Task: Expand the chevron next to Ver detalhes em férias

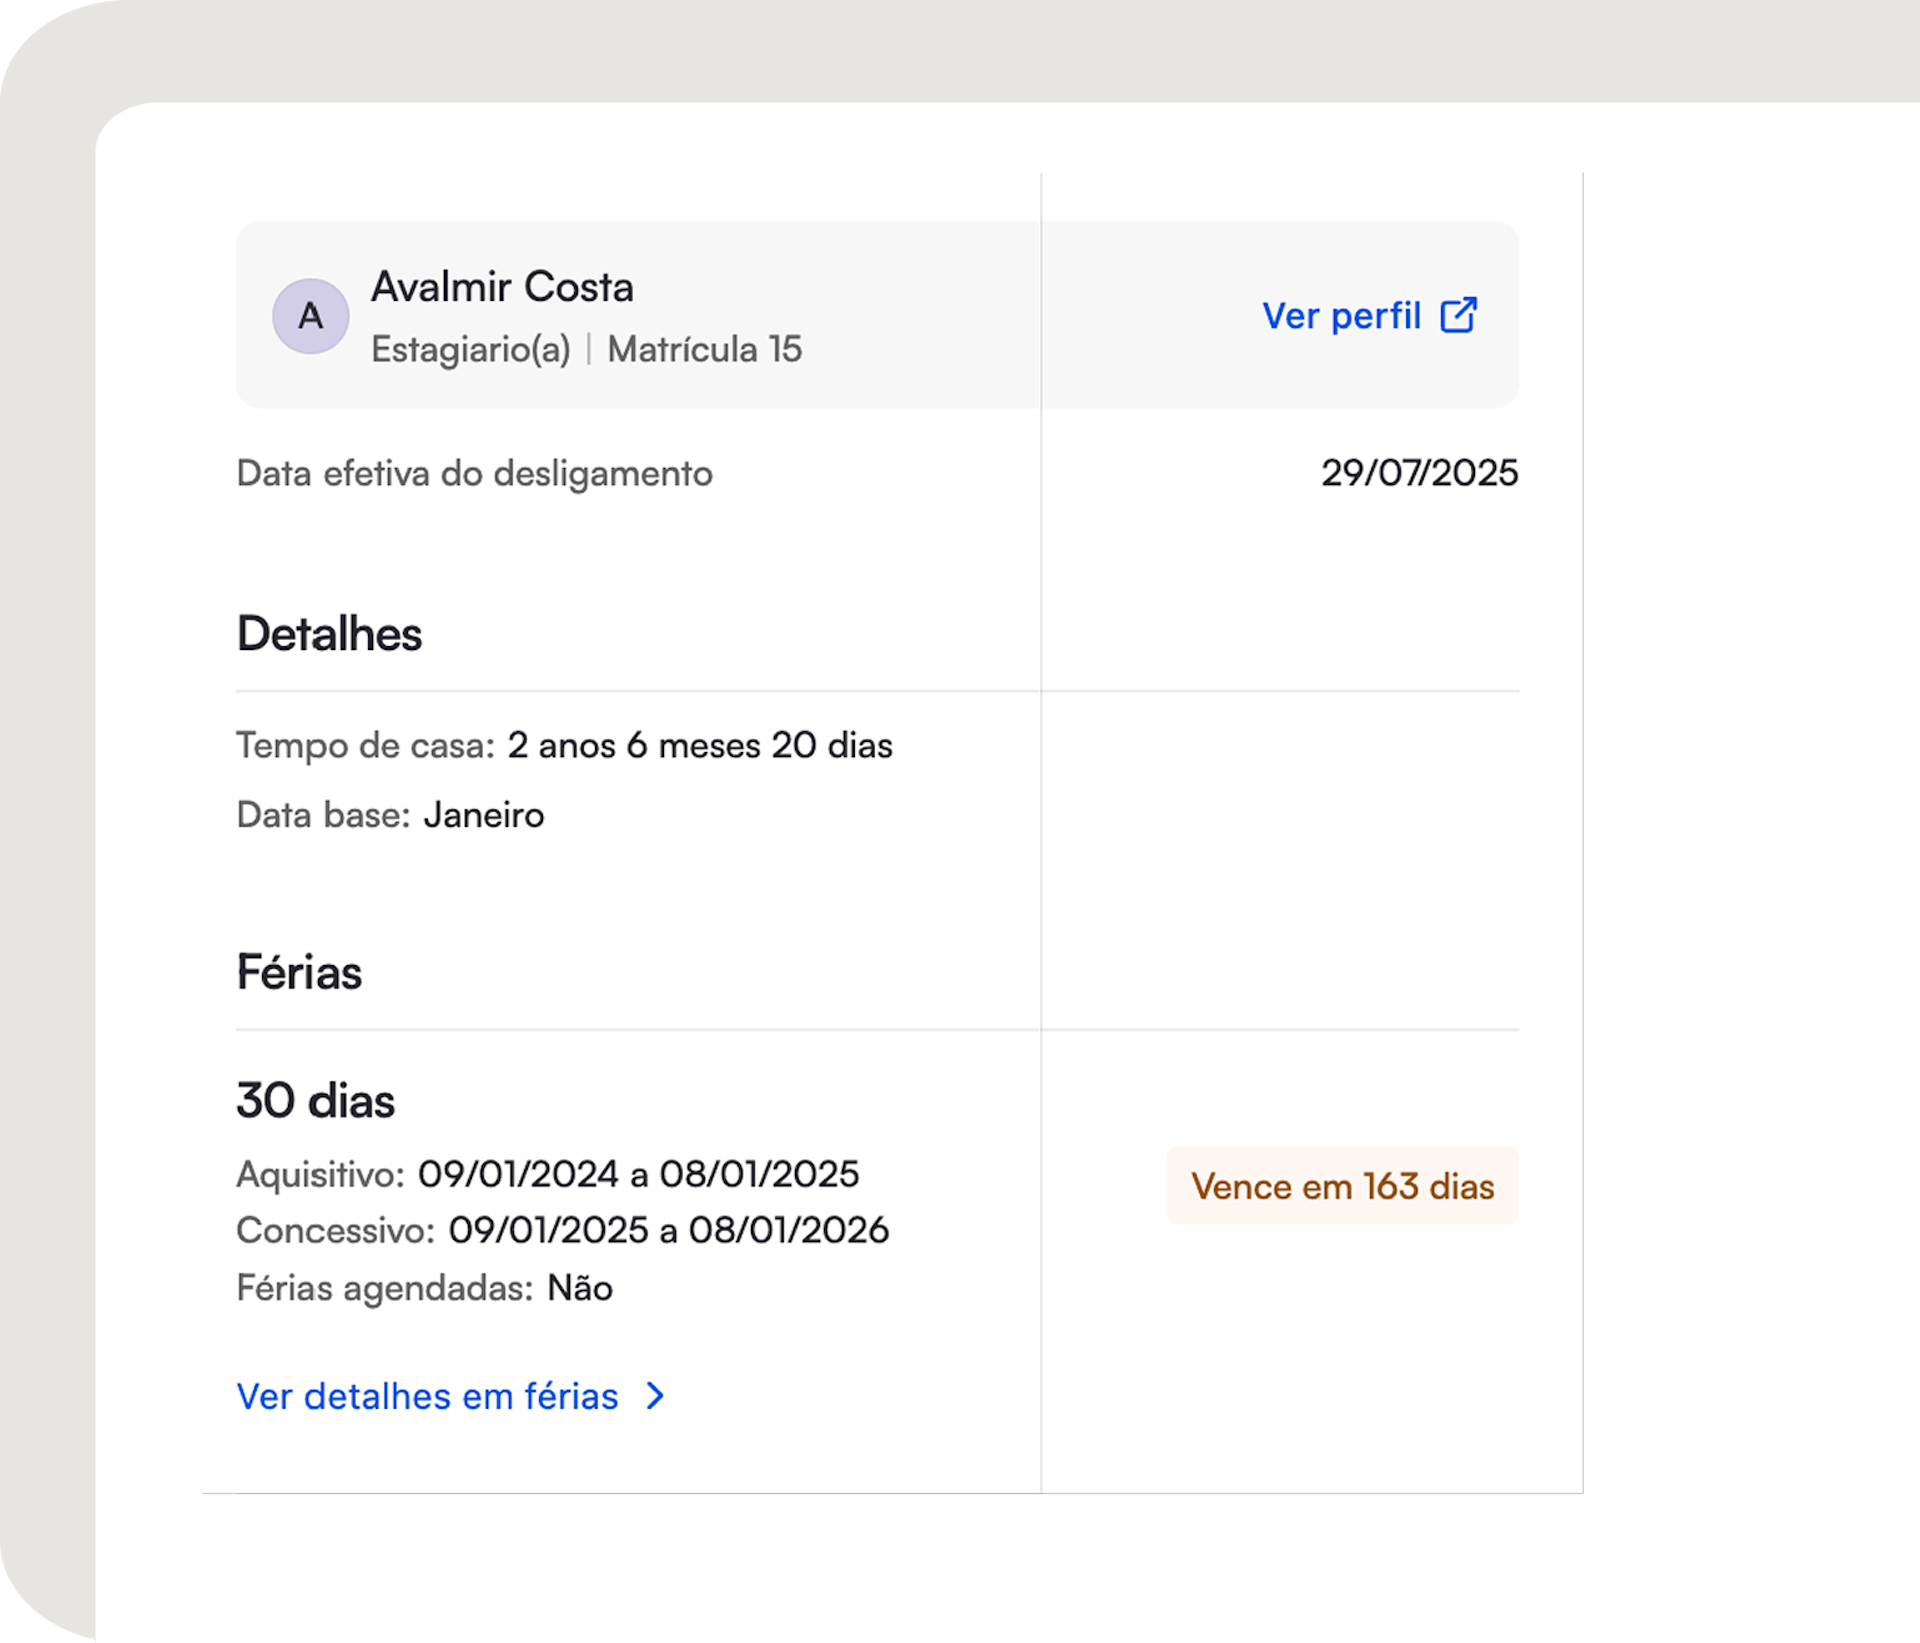Action: click(x=655, y=1396)
